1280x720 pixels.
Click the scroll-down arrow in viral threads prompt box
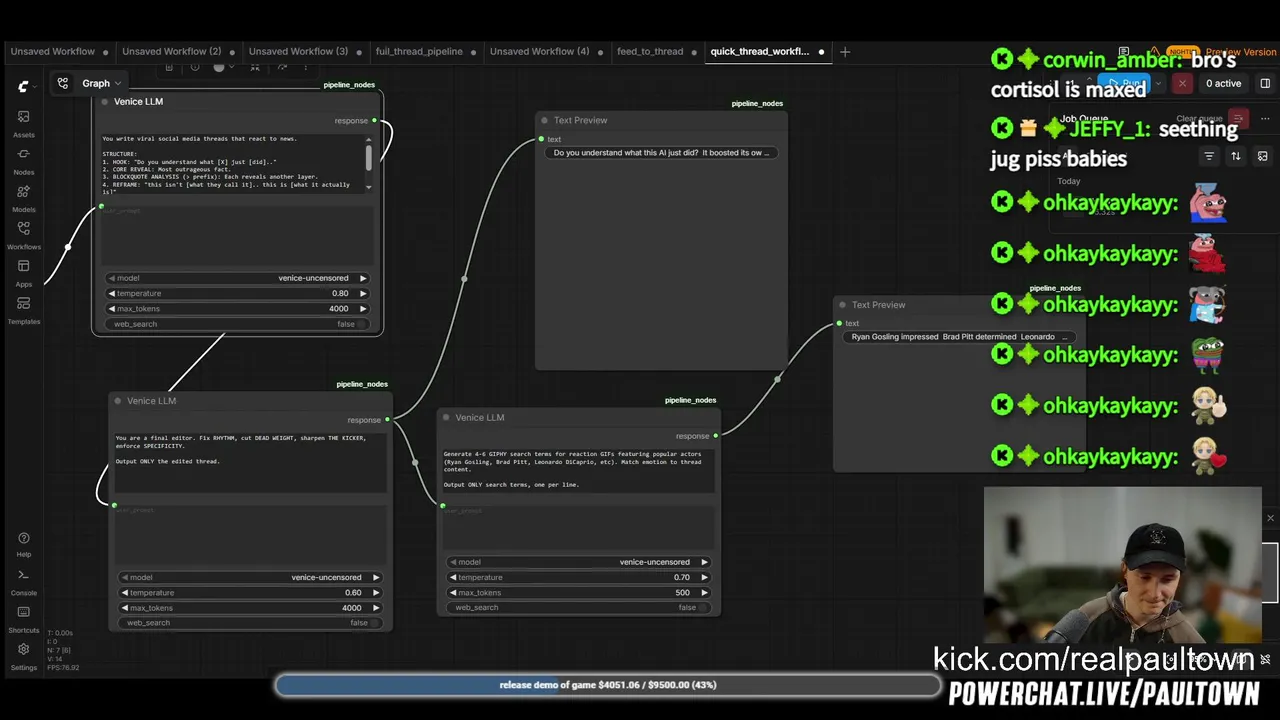369,188
